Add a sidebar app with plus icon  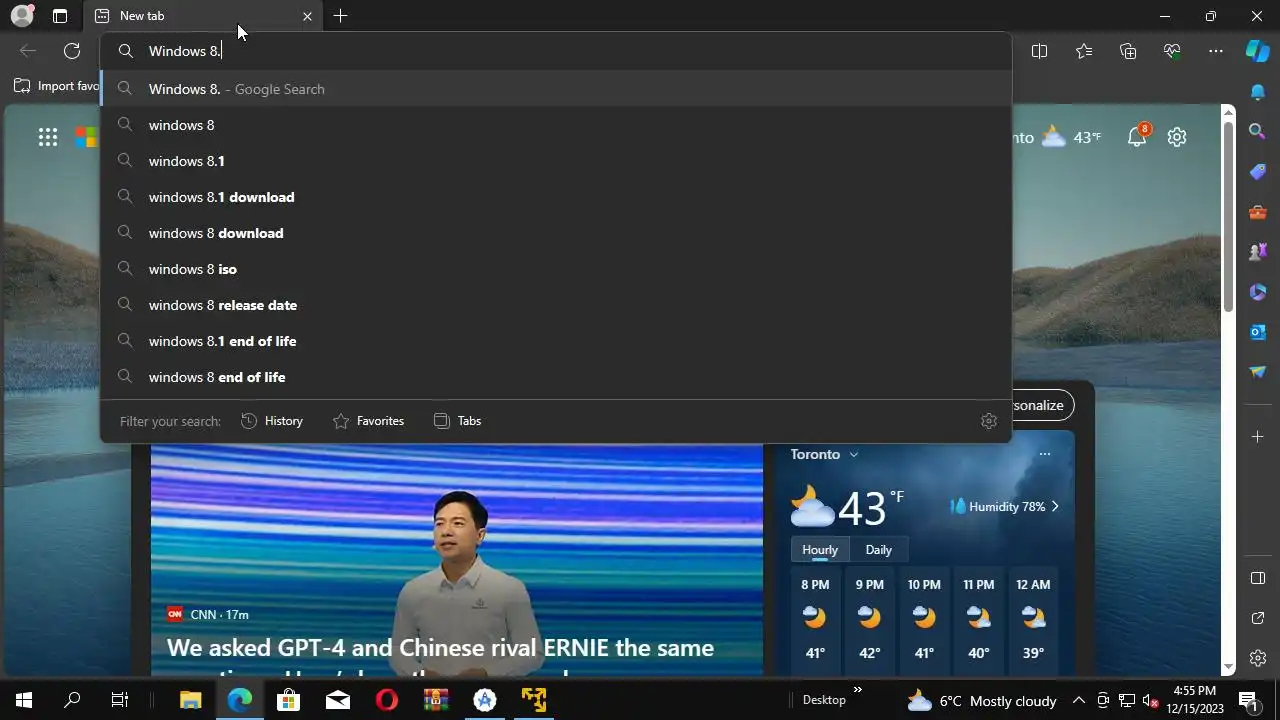pos(1258,436)
